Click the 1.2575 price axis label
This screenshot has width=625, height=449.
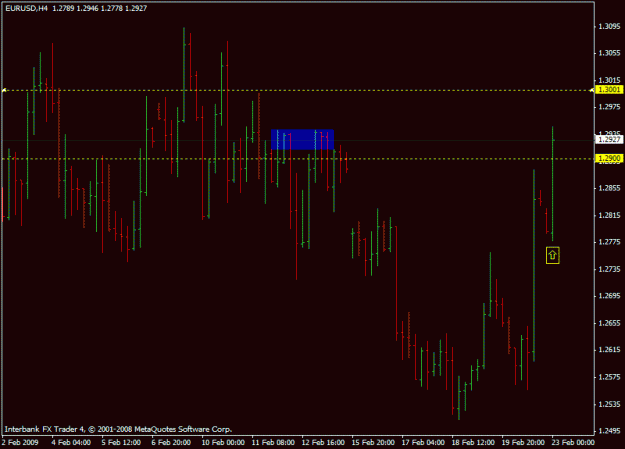[x=609, y=377]
